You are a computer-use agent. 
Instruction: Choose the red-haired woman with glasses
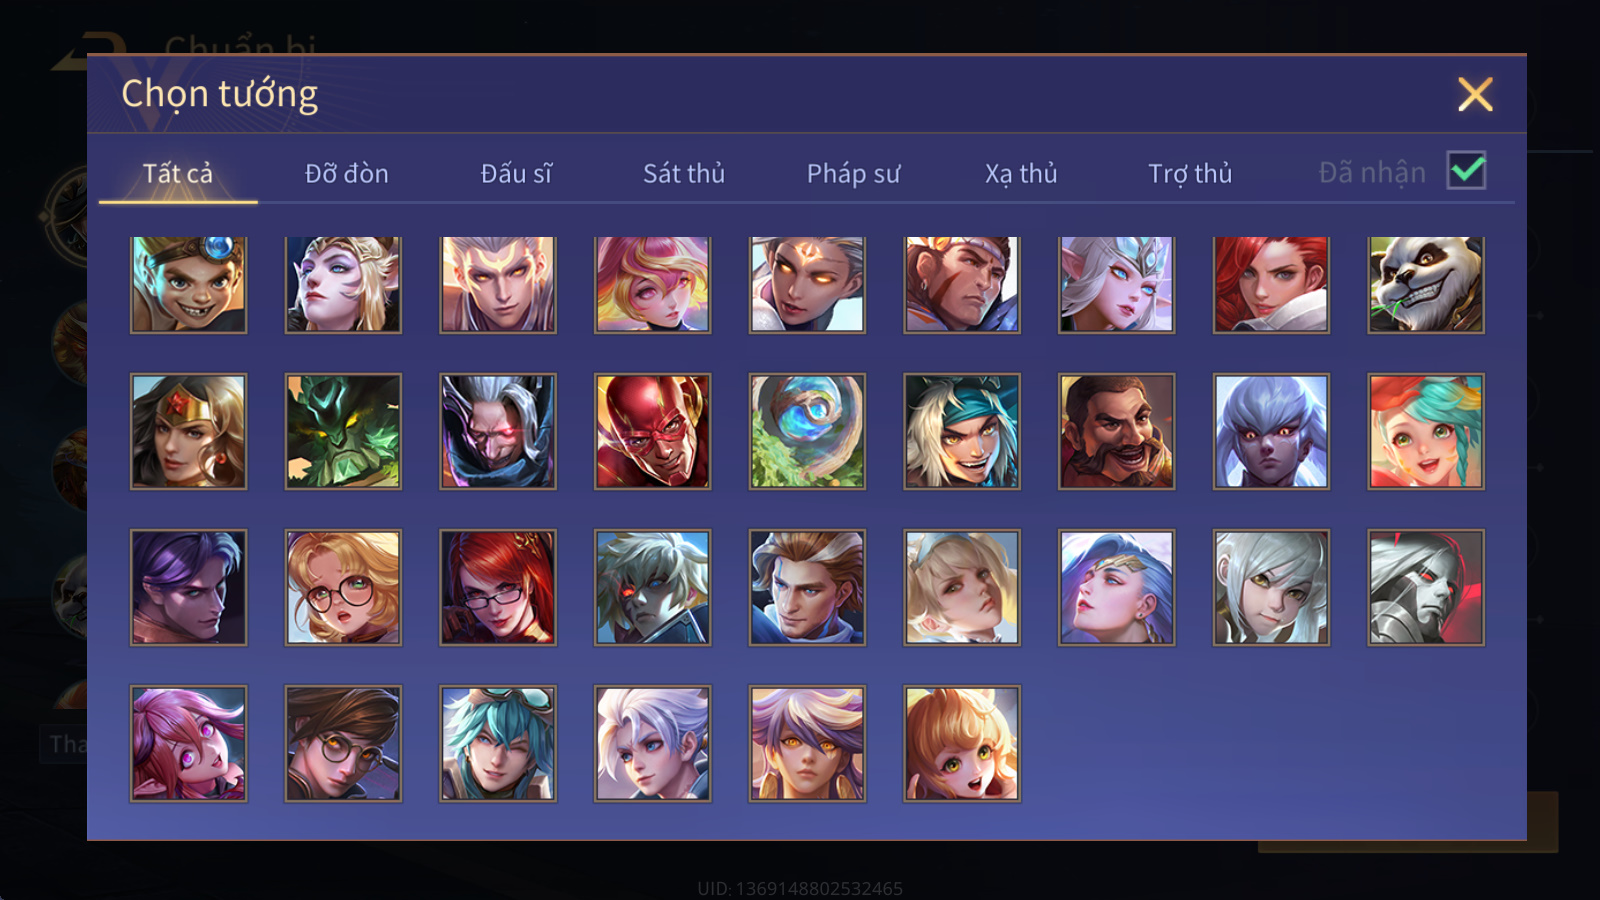498,587
